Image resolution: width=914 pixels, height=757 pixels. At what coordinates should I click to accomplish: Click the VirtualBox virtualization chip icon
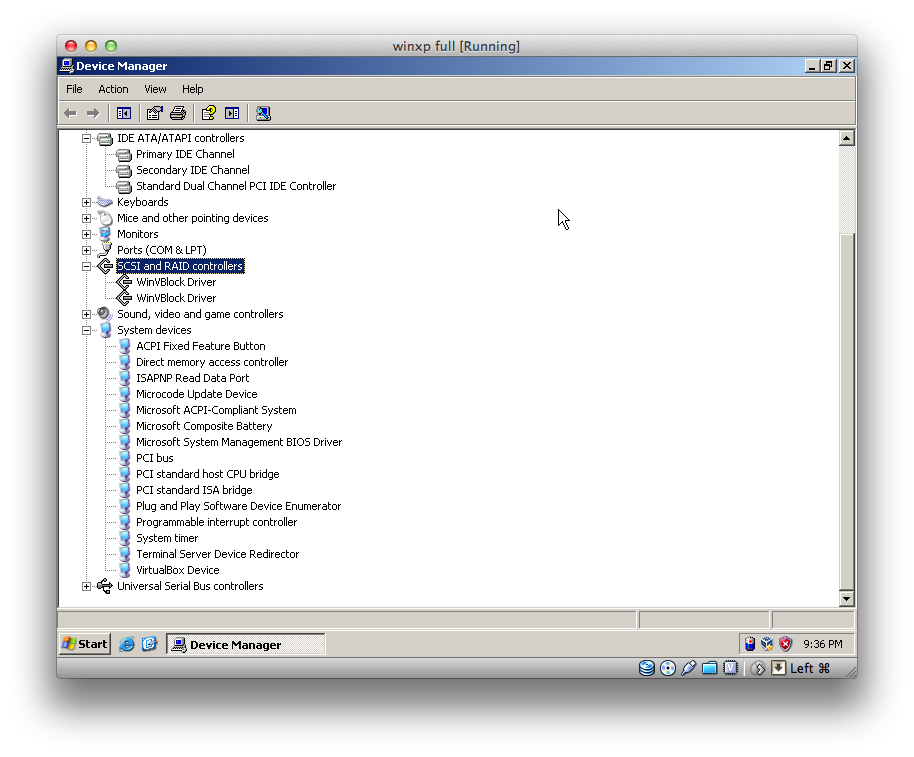click(x=730, y=668)
